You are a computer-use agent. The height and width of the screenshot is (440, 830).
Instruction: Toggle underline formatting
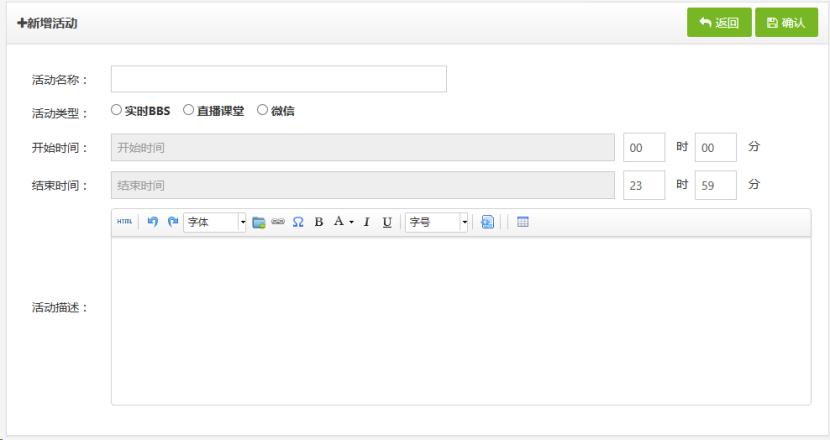[x=387, y=222]
